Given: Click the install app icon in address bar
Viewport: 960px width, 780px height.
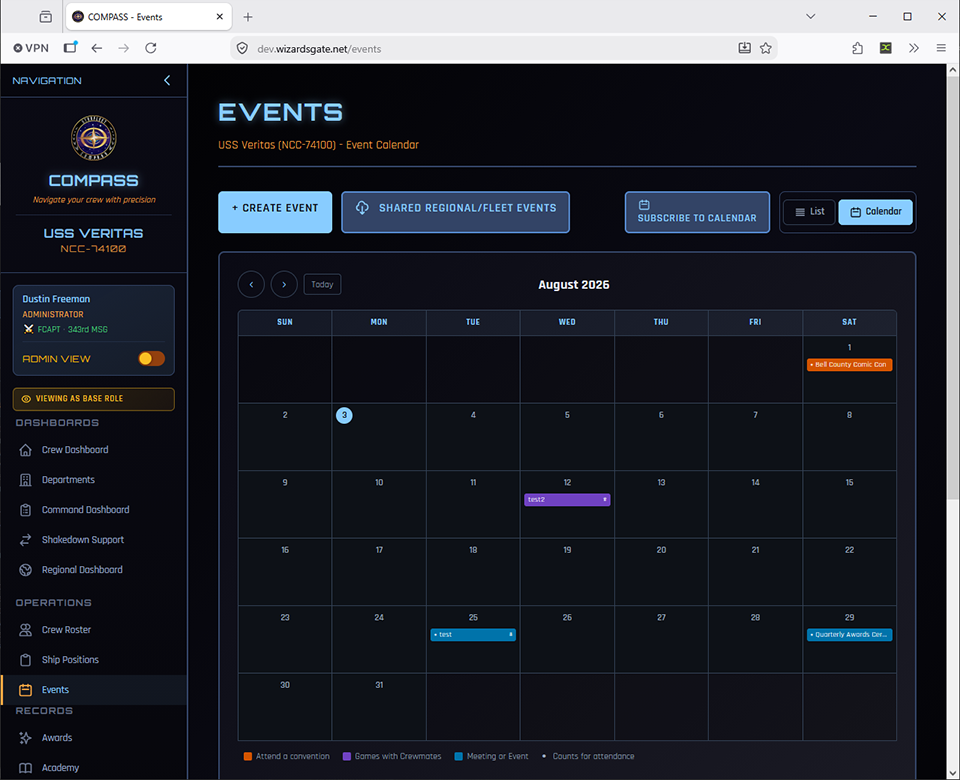Looking at the screenshot, I should [744, 48].
